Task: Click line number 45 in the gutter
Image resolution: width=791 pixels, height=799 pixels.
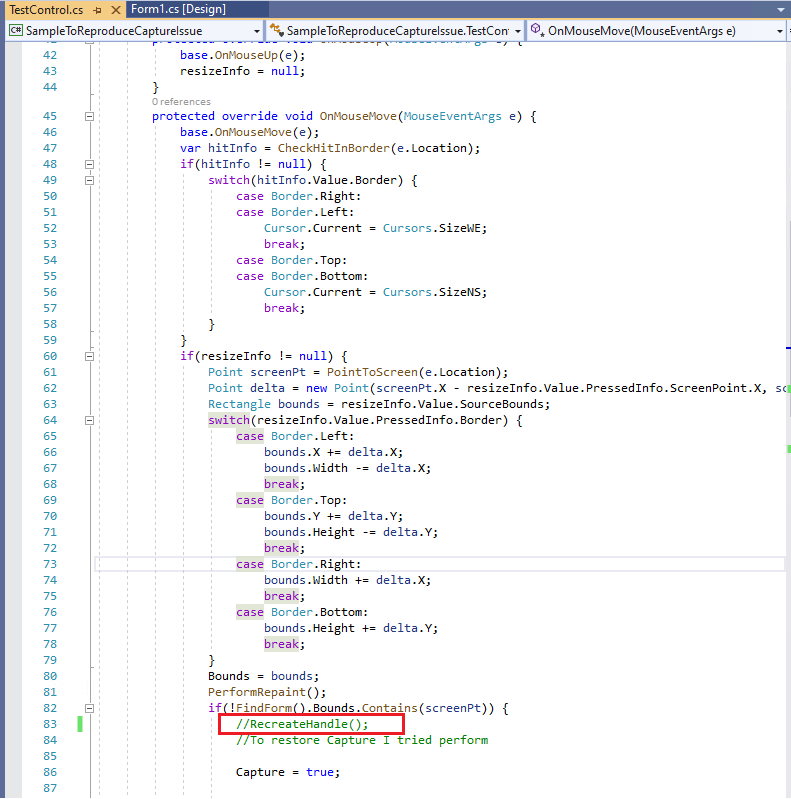Action: (x=50, y=116)
